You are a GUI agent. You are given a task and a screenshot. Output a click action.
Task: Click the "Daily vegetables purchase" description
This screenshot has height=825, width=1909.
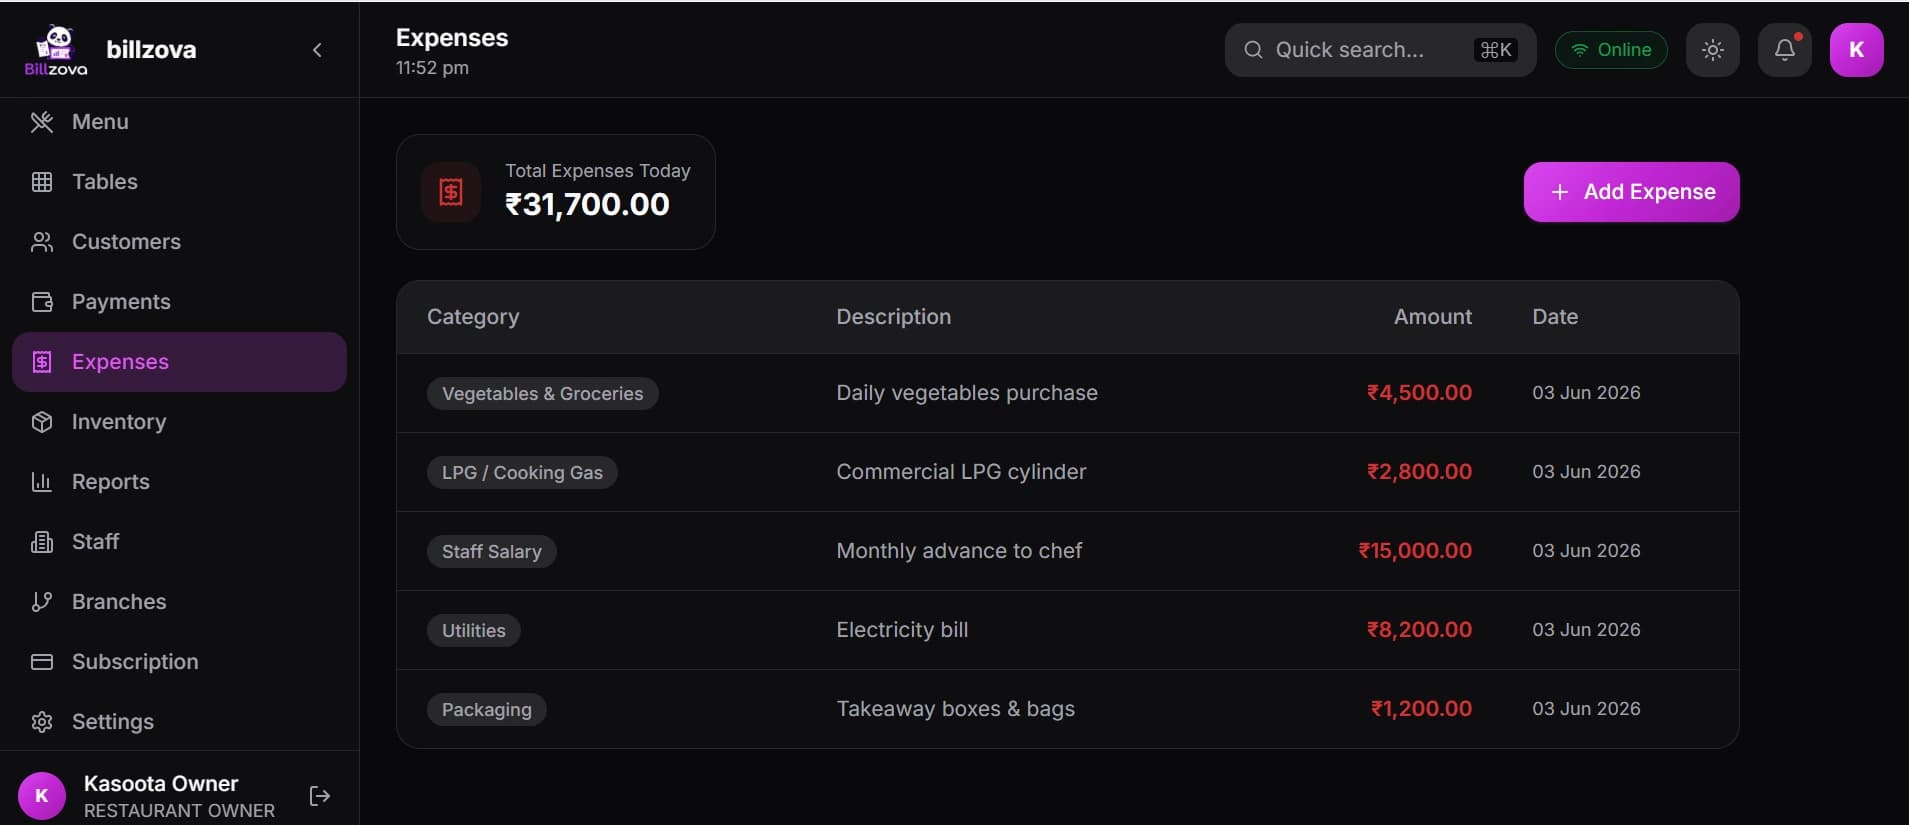[x=967, y=393]
